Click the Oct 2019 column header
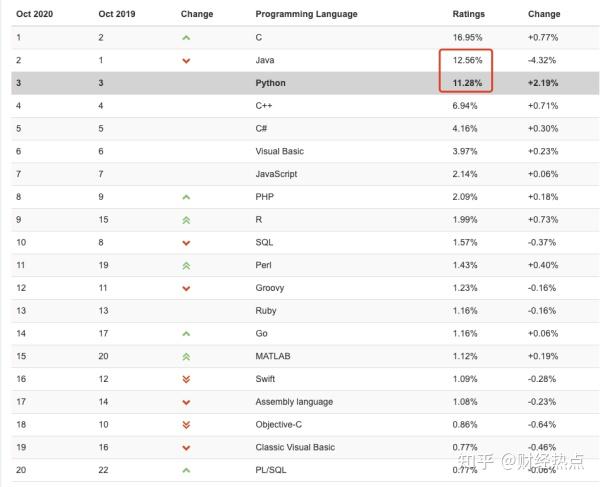 118,15
